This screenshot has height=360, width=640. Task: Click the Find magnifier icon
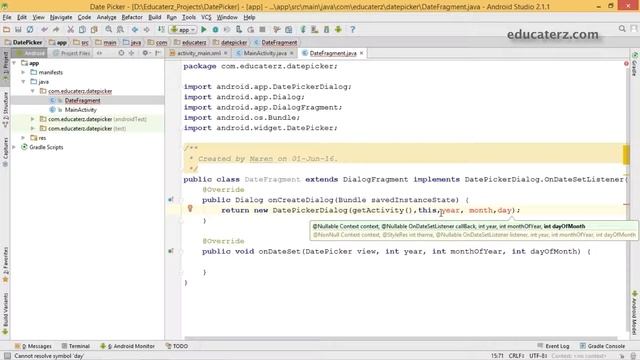pos(109,29)
